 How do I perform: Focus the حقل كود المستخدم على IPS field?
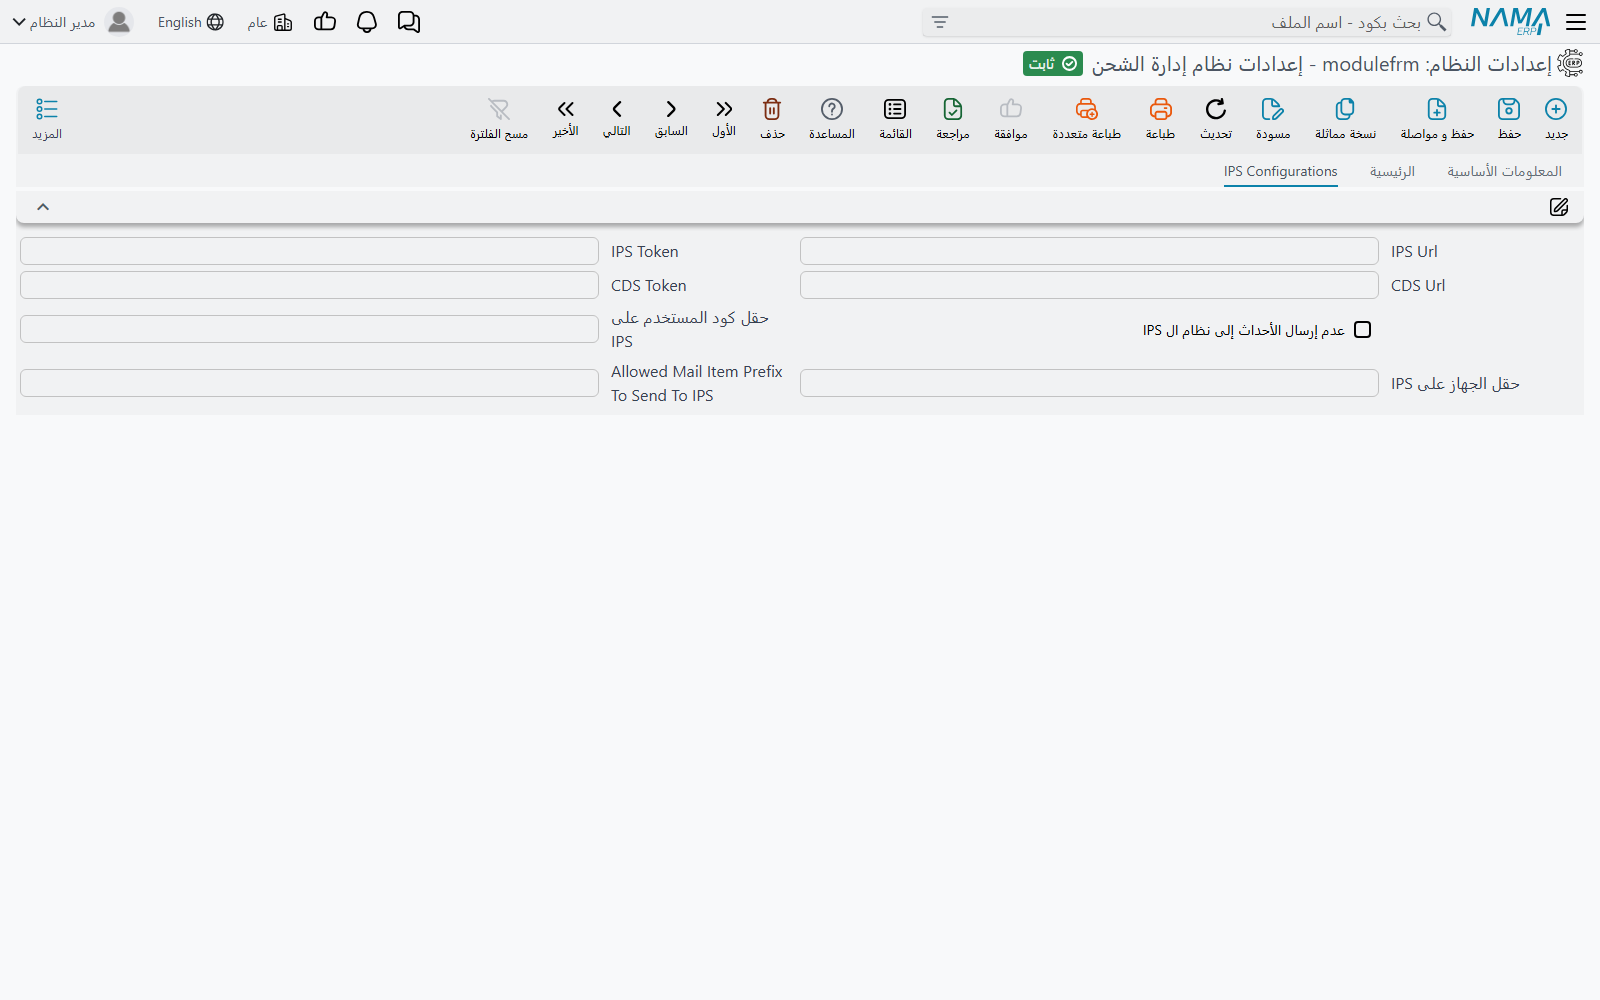(x=309, y=329)
